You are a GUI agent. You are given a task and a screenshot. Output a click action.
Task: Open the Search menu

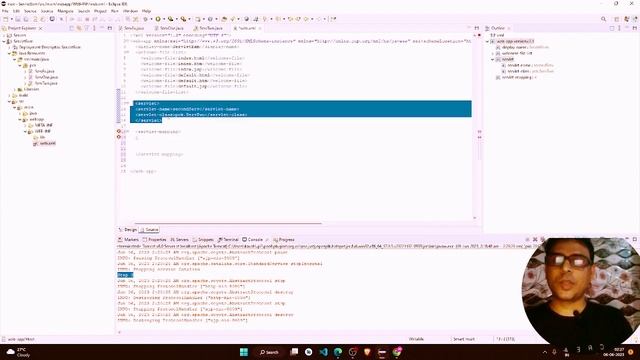click(84, 11)
